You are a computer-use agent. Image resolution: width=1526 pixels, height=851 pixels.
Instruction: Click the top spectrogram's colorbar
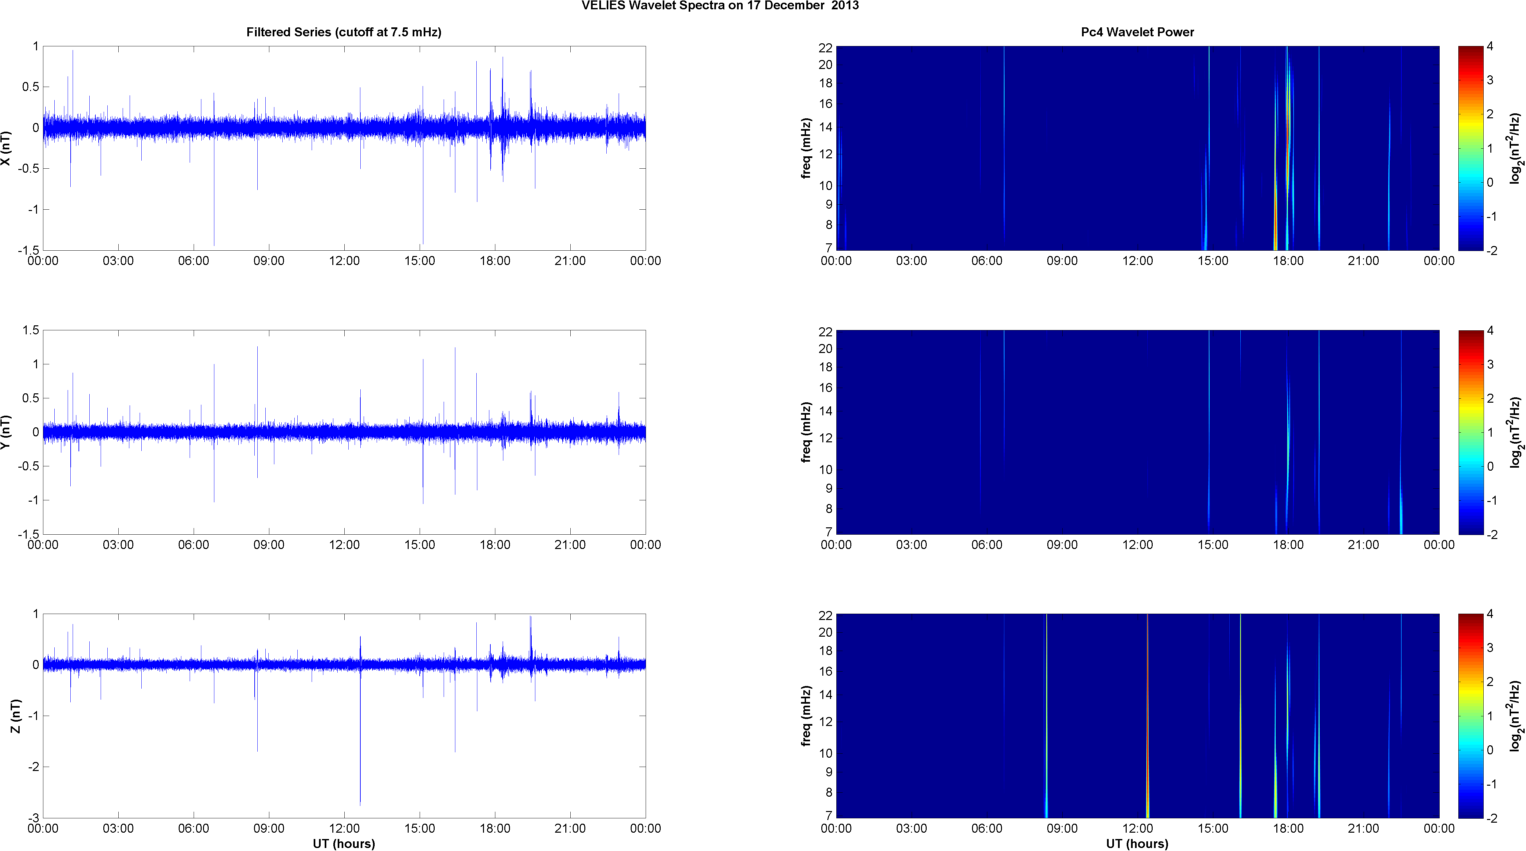click(1471, 148)
